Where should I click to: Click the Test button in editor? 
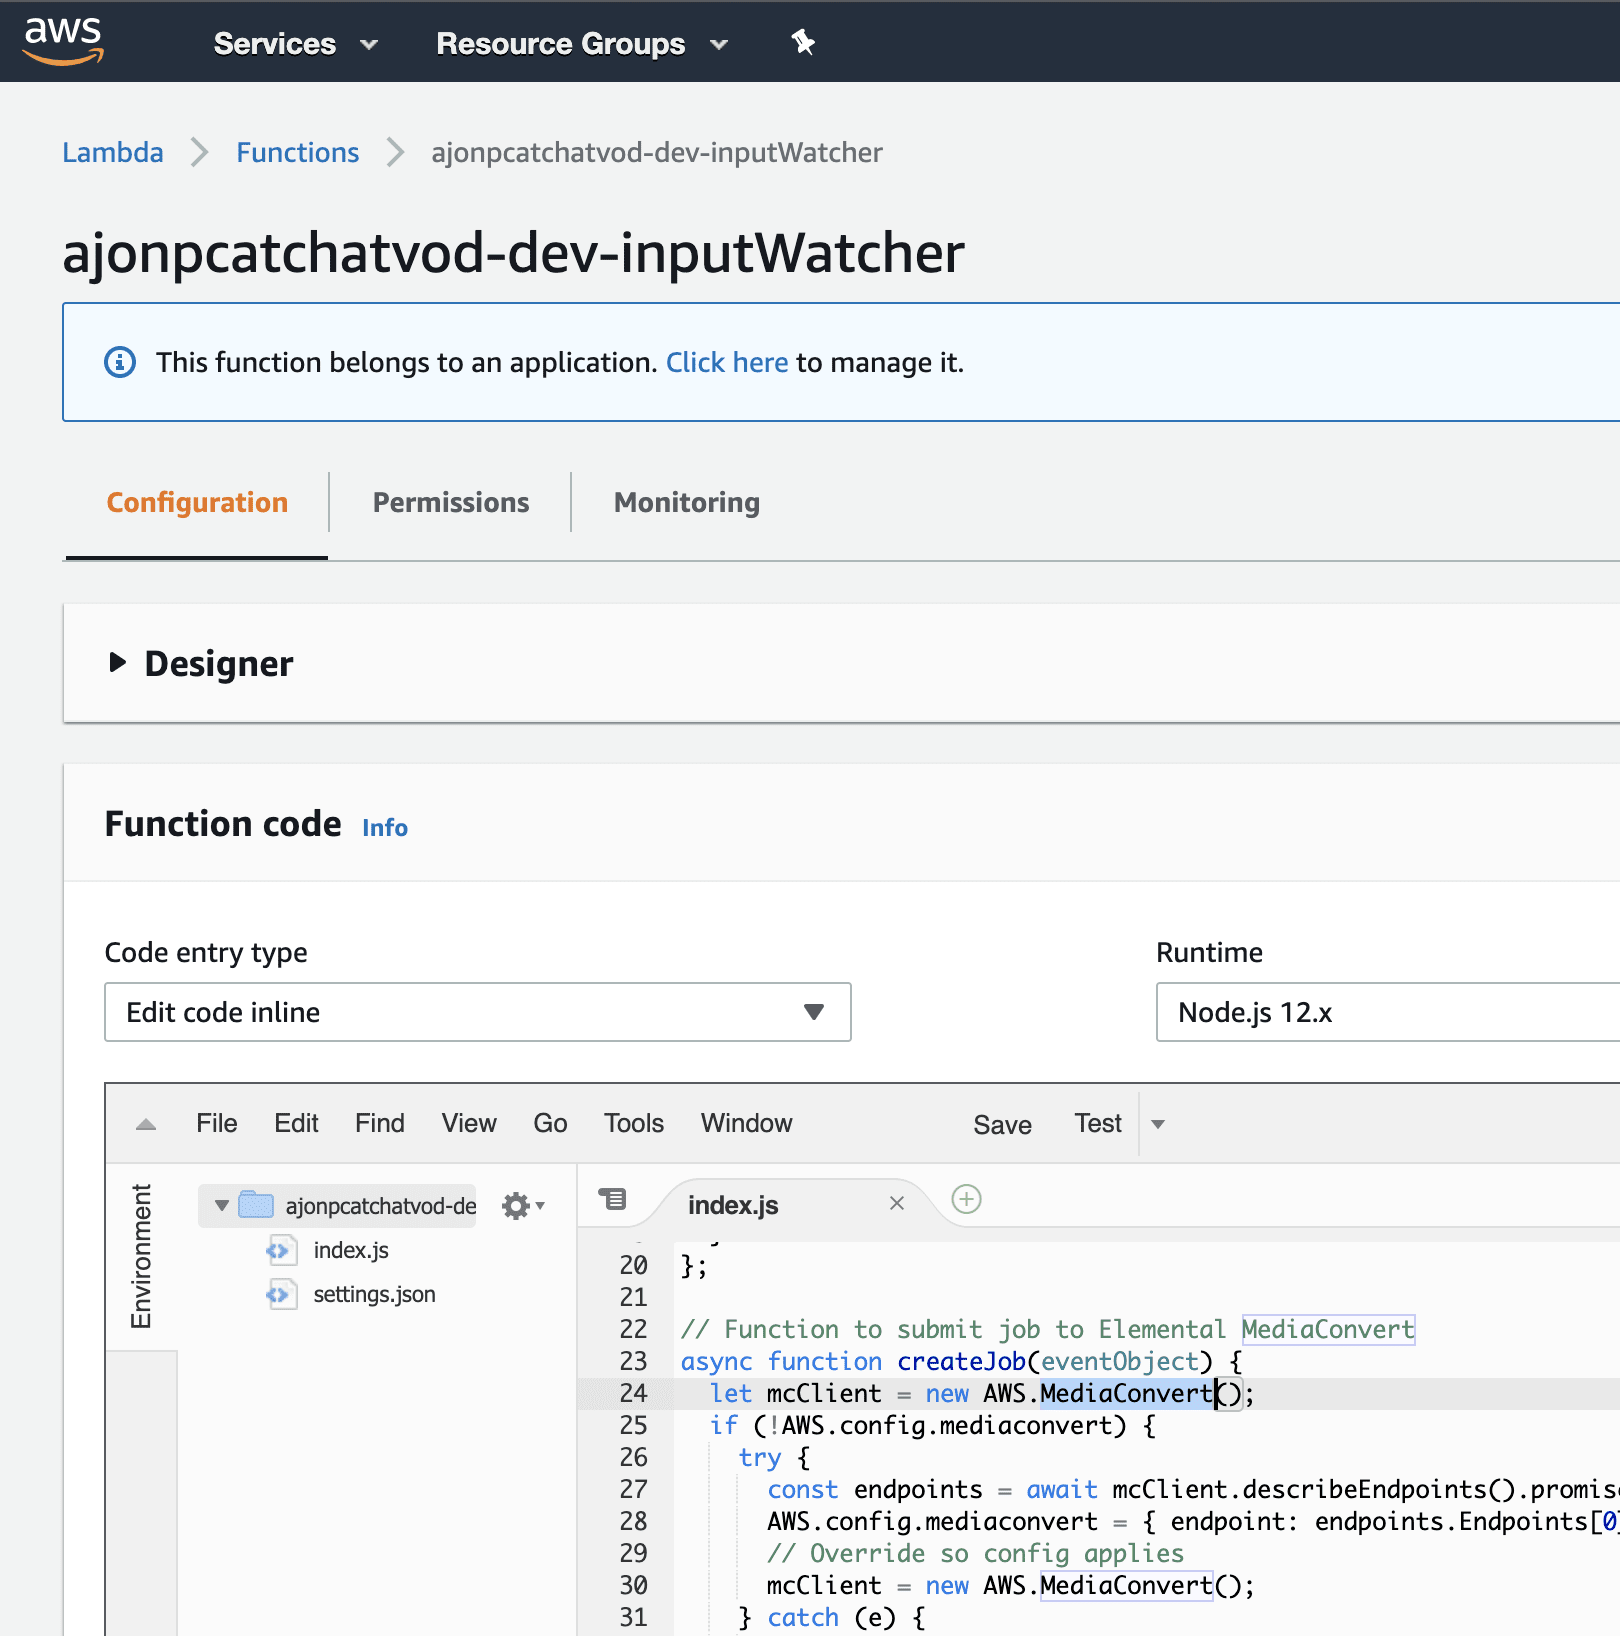[x=1098, y=1123]
